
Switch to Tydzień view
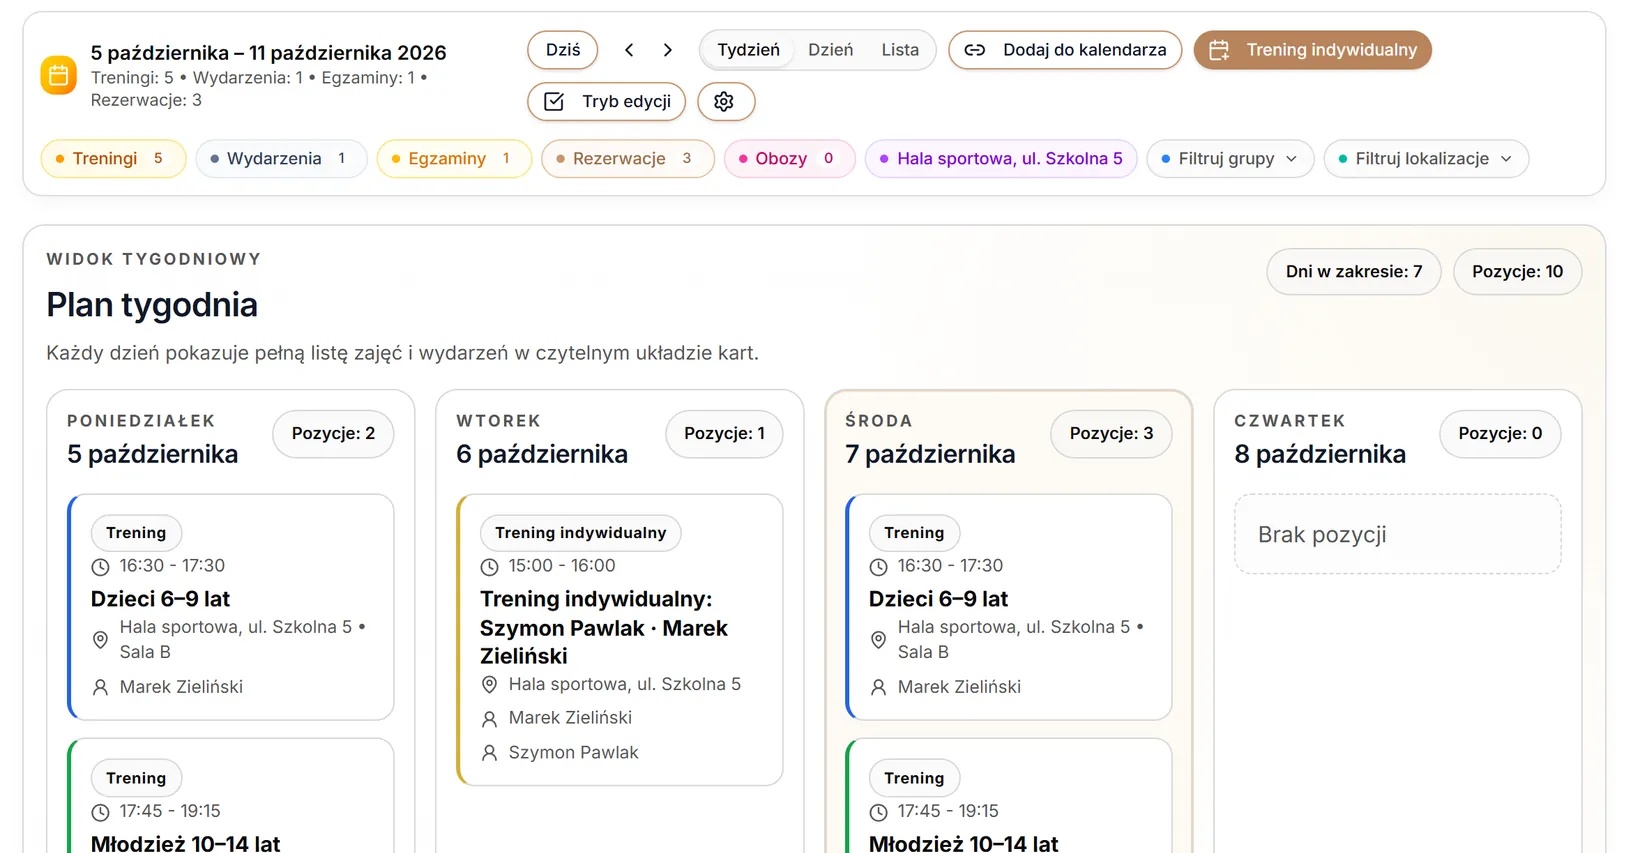click(x=748, y=50)
